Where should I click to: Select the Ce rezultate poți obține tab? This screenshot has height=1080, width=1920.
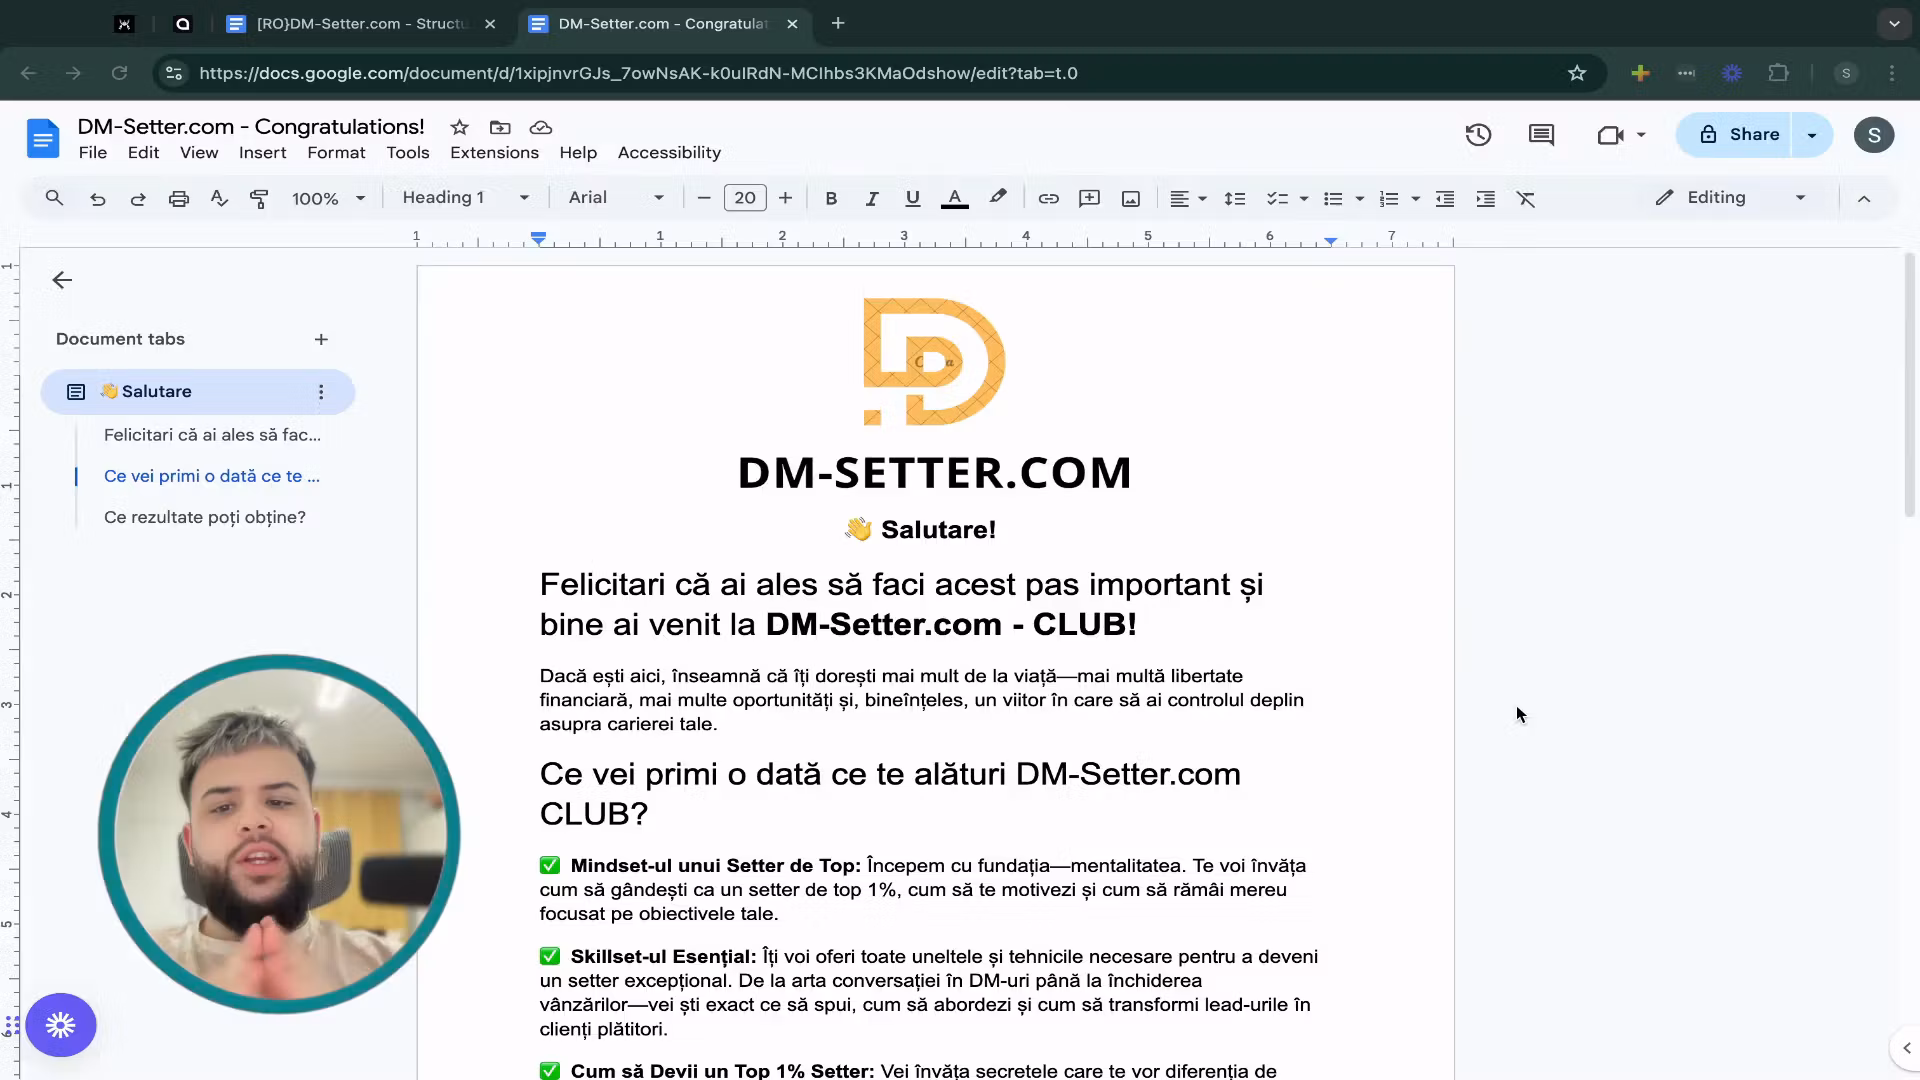pos(205,517)
